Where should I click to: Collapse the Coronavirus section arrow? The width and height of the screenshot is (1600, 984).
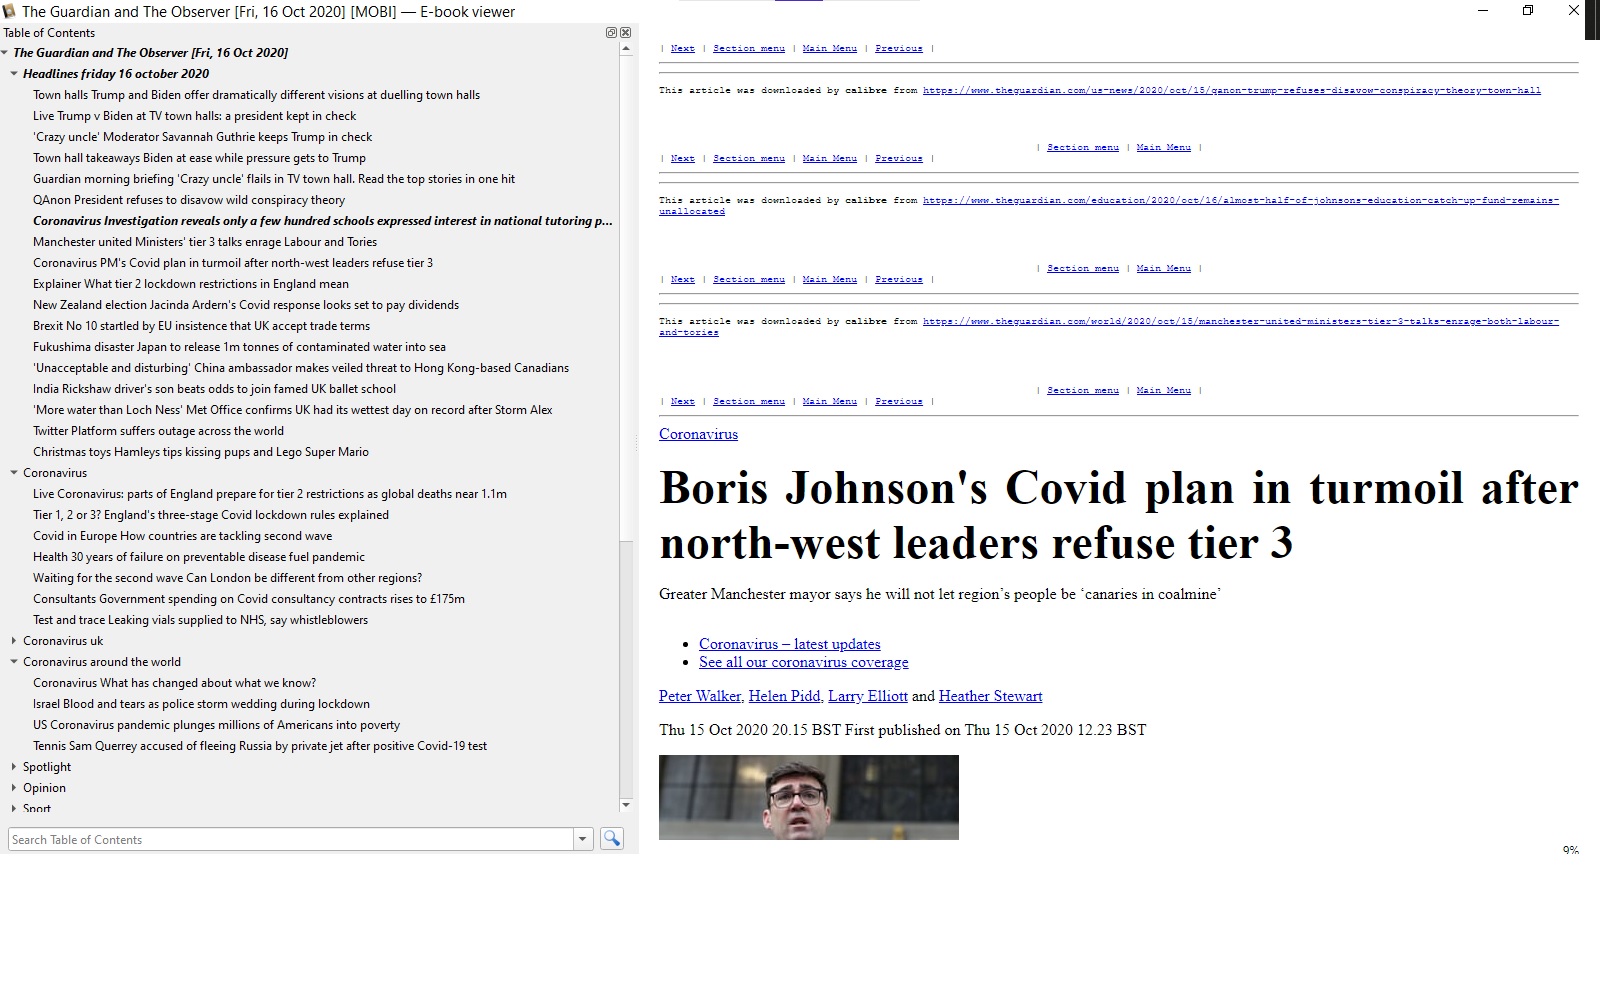point(14,473)
